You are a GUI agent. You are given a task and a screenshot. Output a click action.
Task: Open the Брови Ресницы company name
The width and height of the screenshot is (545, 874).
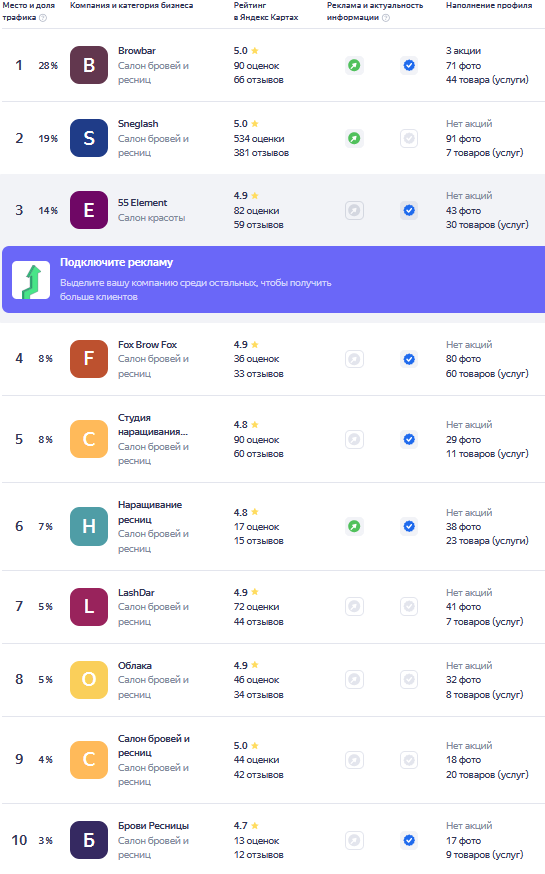(153, 826)
